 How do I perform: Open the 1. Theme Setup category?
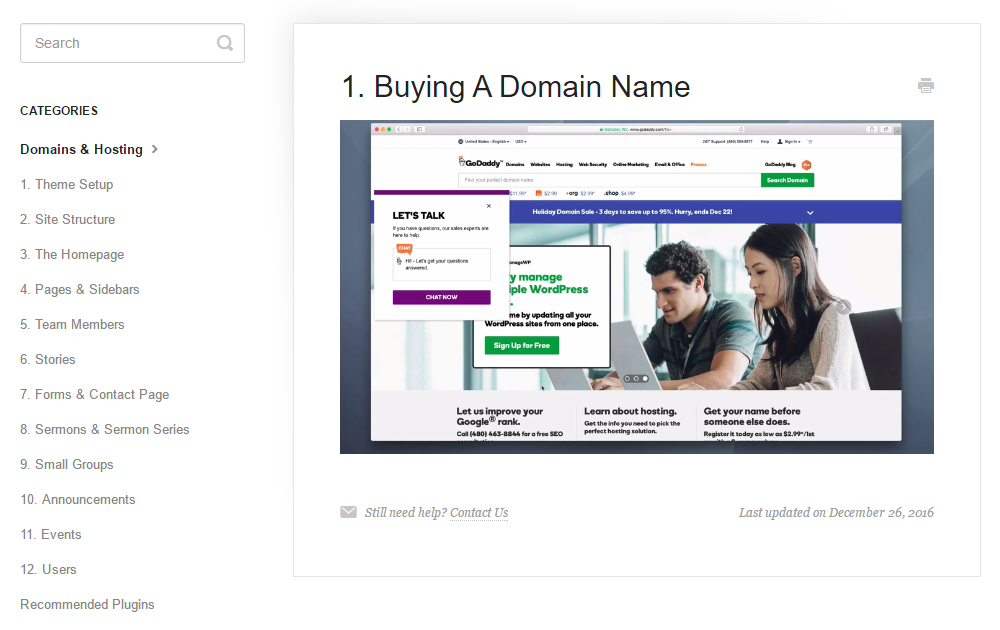point(66,184)
